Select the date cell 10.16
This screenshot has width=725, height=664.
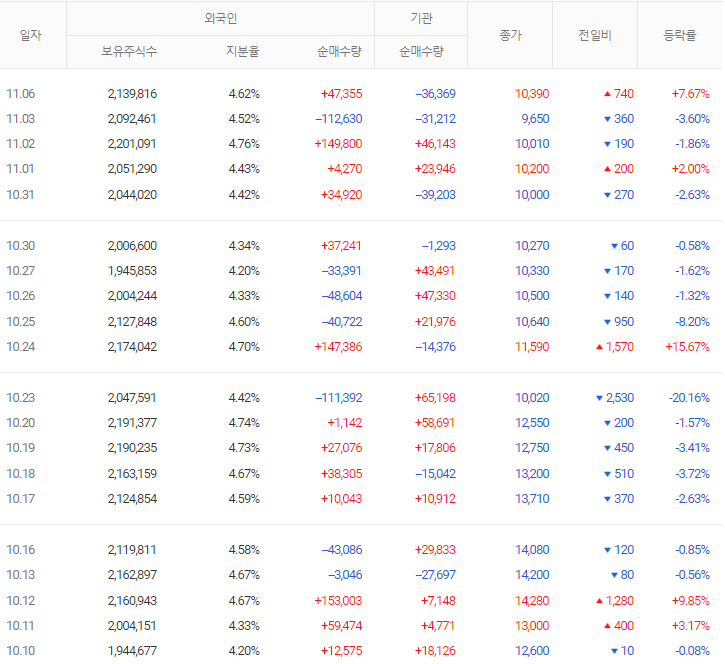click(x=21, y=549)
